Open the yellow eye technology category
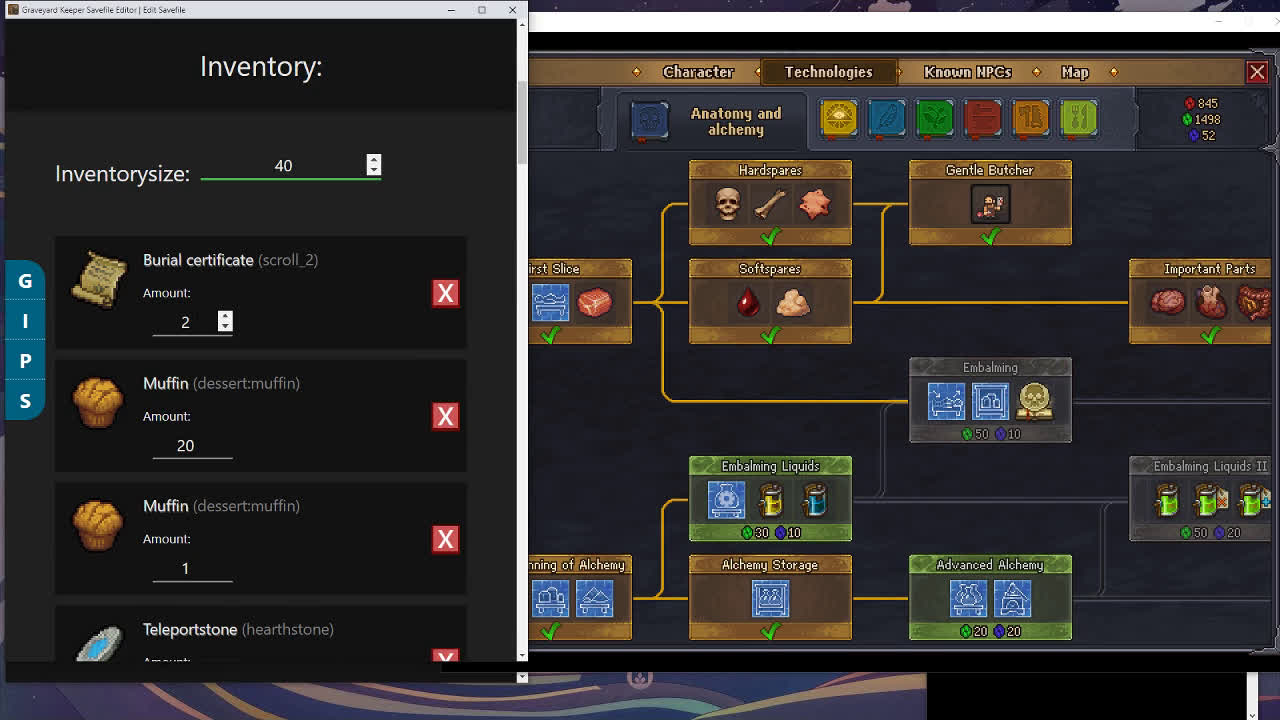The height and width of the screenshot is (720, 1280). tap(838, 118)
